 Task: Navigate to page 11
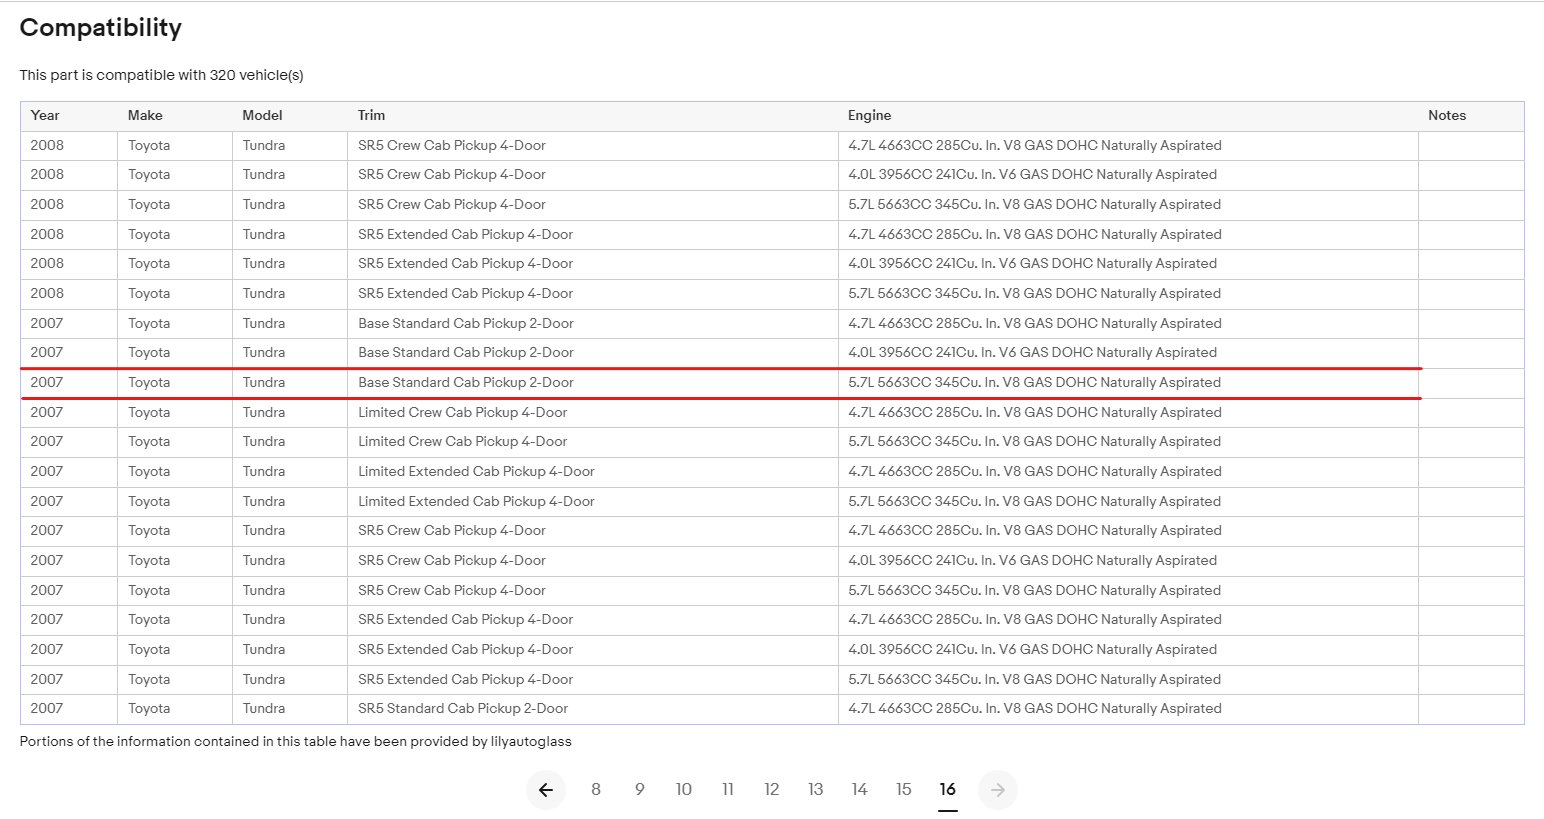pyautogui.click(x=728, y=790)
